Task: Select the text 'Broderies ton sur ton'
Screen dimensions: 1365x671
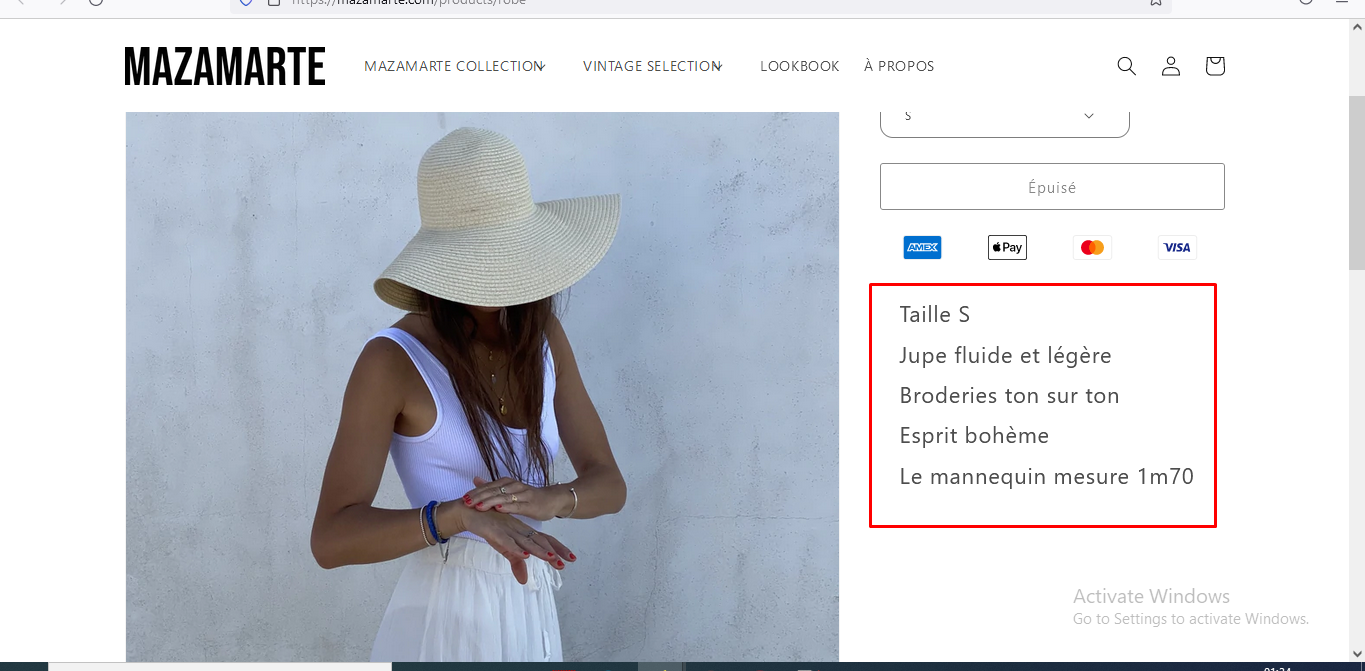Action: (x=1009, y=396)
